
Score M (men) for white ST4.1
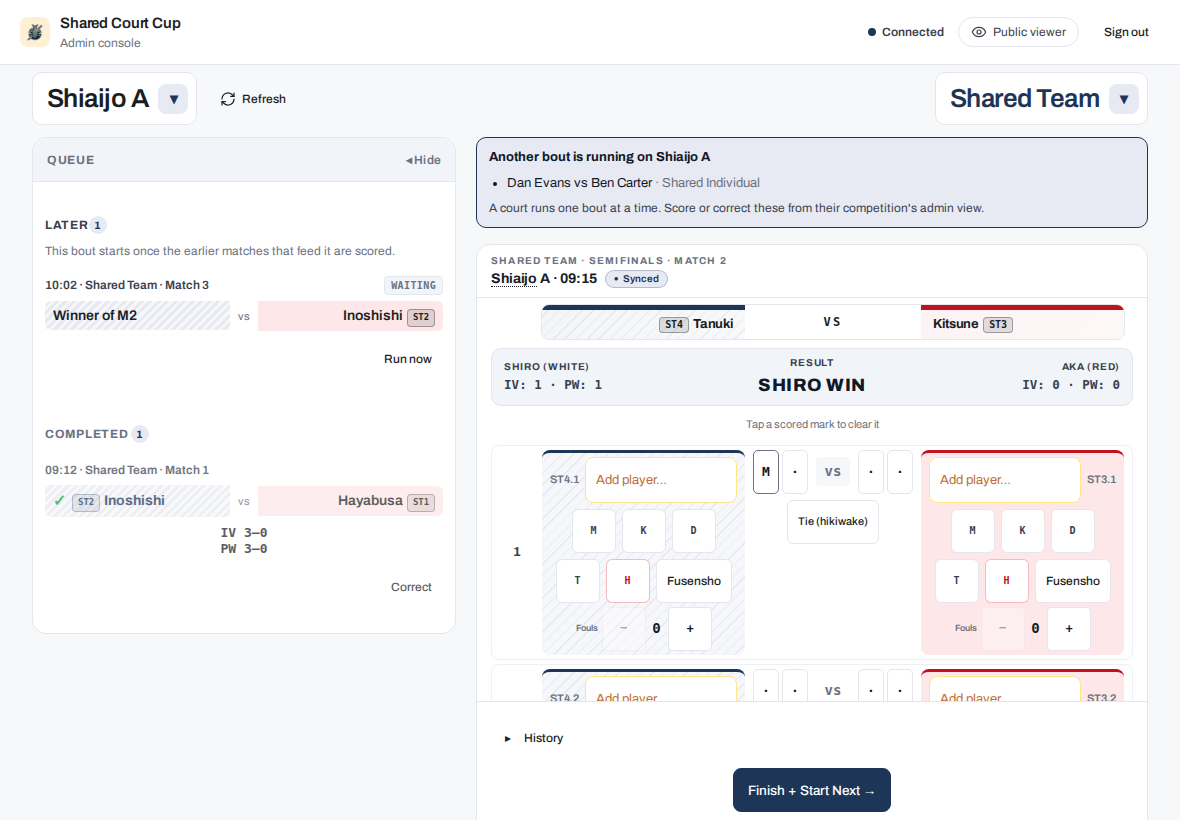coord(594,531)
